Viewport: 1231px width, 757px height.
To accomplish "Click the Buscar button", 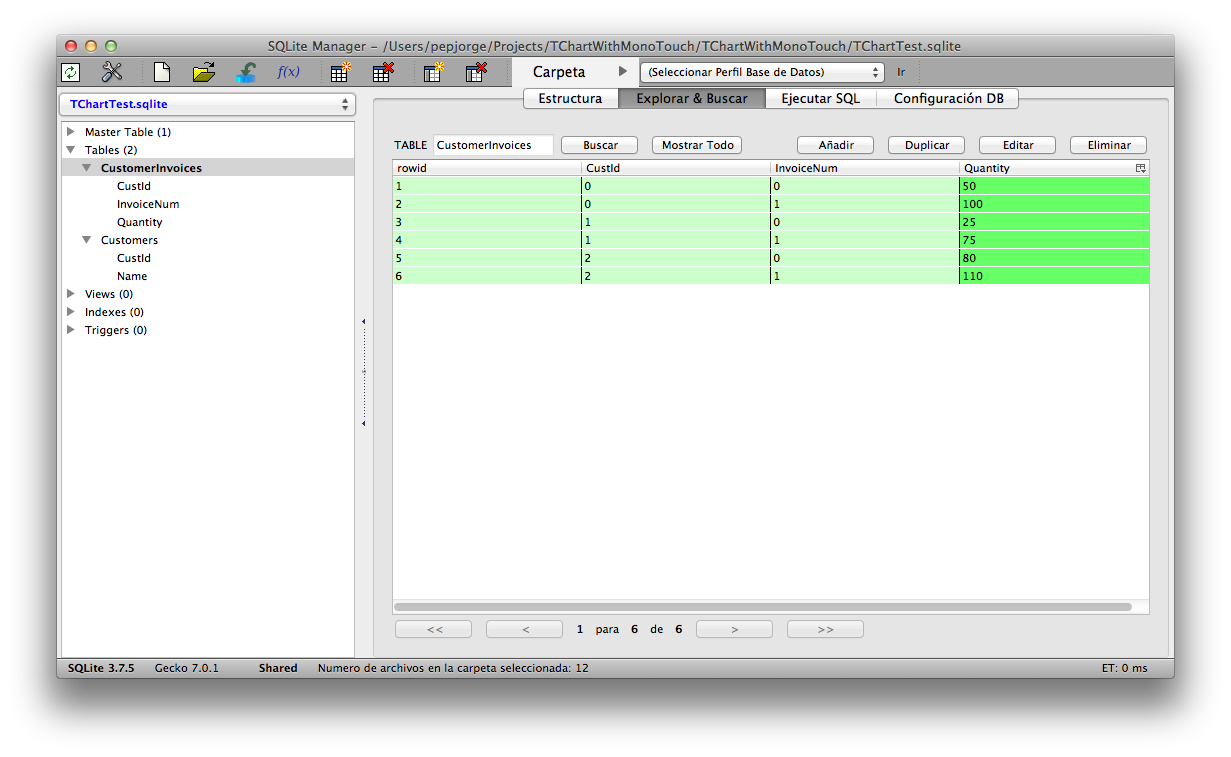I will coord(600,145).
